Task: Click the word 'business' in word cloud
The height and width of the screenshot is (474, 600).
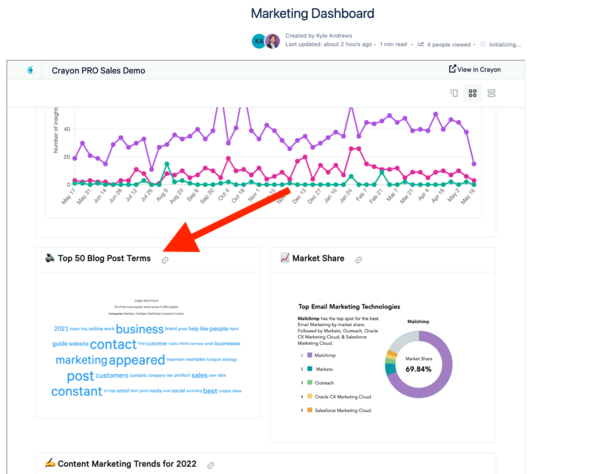Action: point(139,329)
